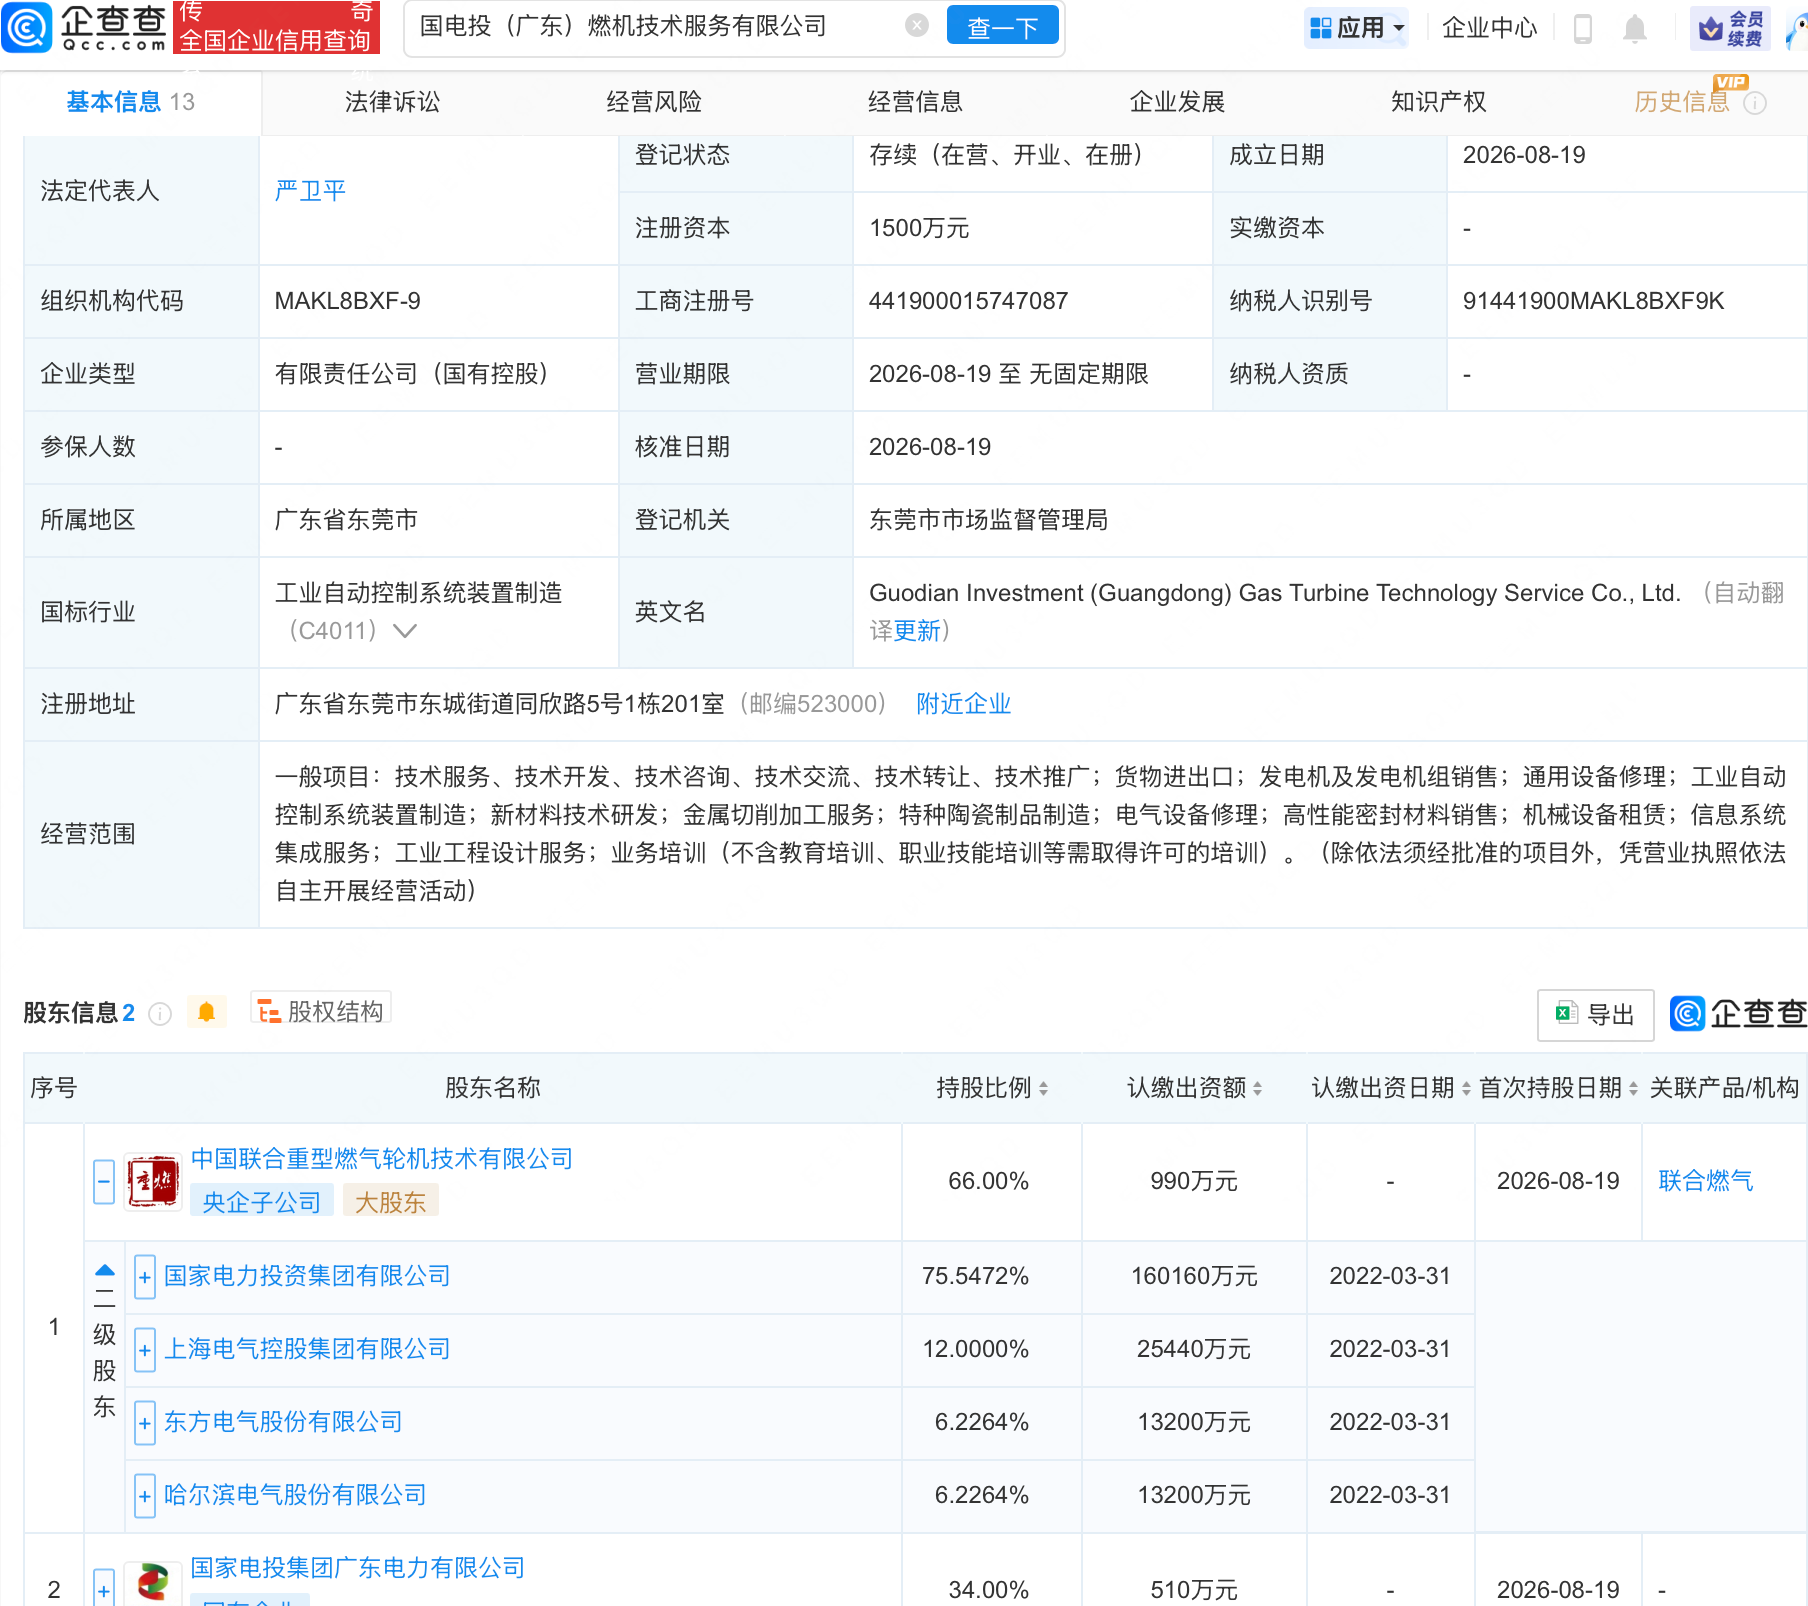Clear the search box text

tap(916, 26)
